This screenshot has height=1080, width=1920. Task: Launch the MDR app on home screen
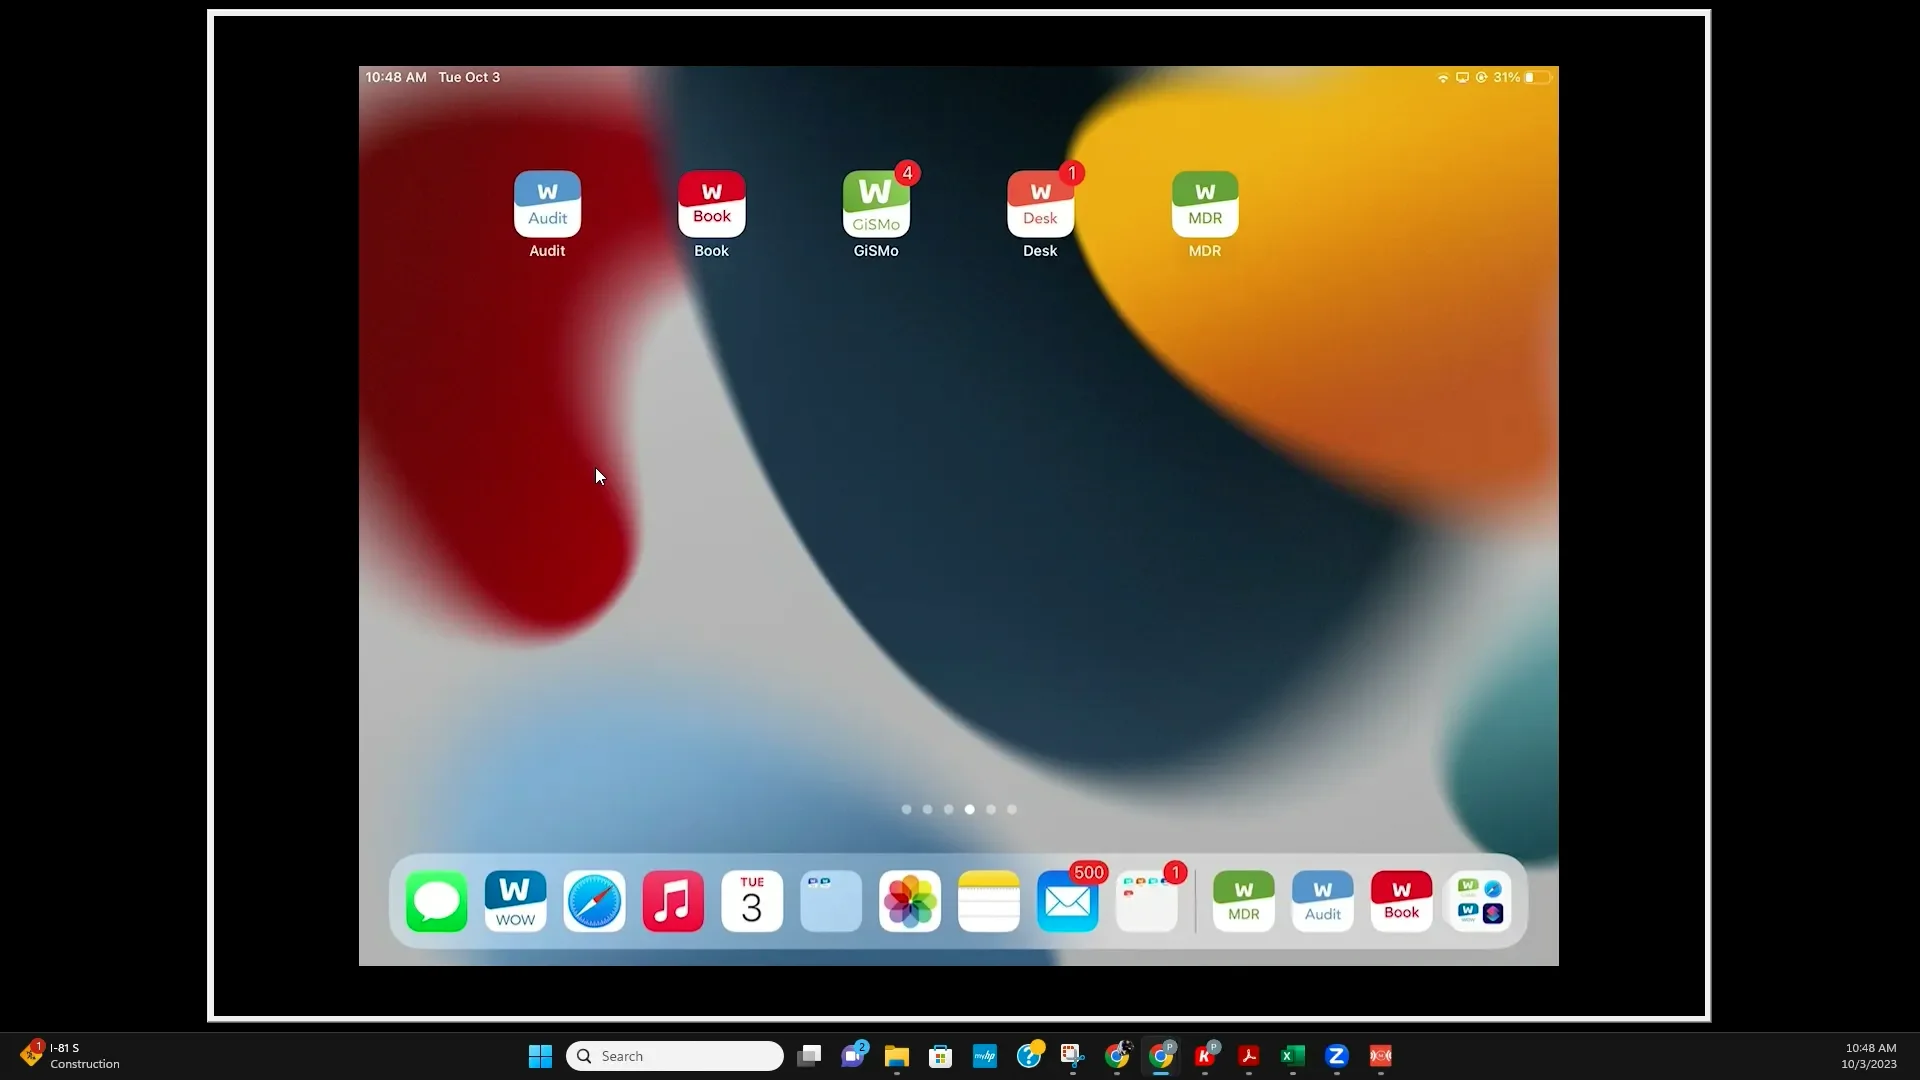click(x=1204, y=204)
